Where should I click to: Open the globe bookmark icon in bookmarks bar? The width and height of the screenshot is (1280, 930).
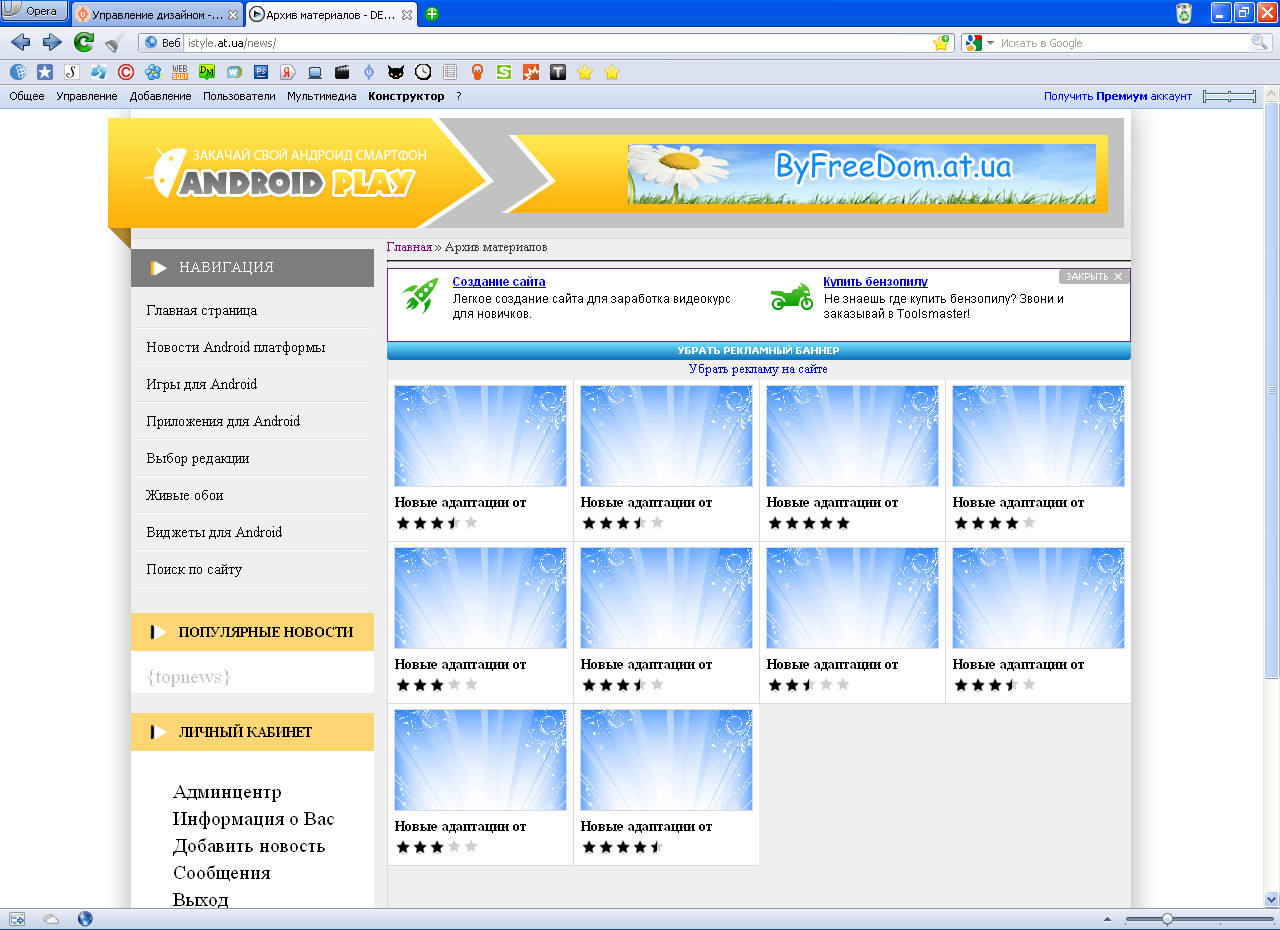click(18, 72)
